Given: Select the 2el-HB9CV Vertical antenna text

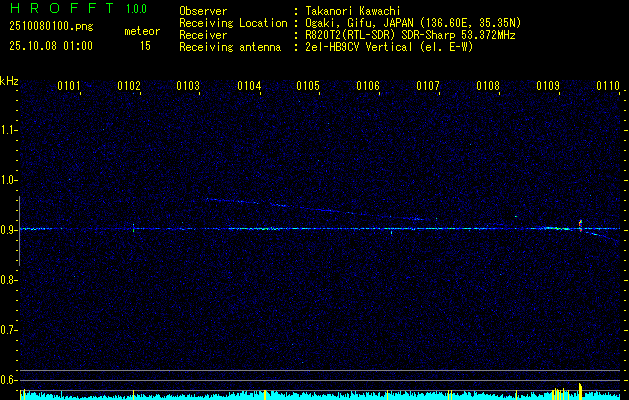Looking at the screenshot, I should click(389, 46).
